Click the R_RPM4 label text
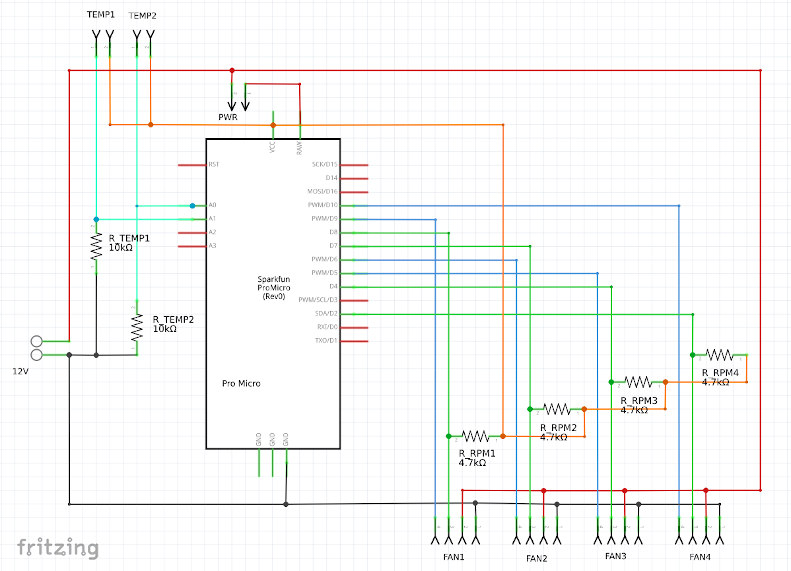 (x=720, y=373)
